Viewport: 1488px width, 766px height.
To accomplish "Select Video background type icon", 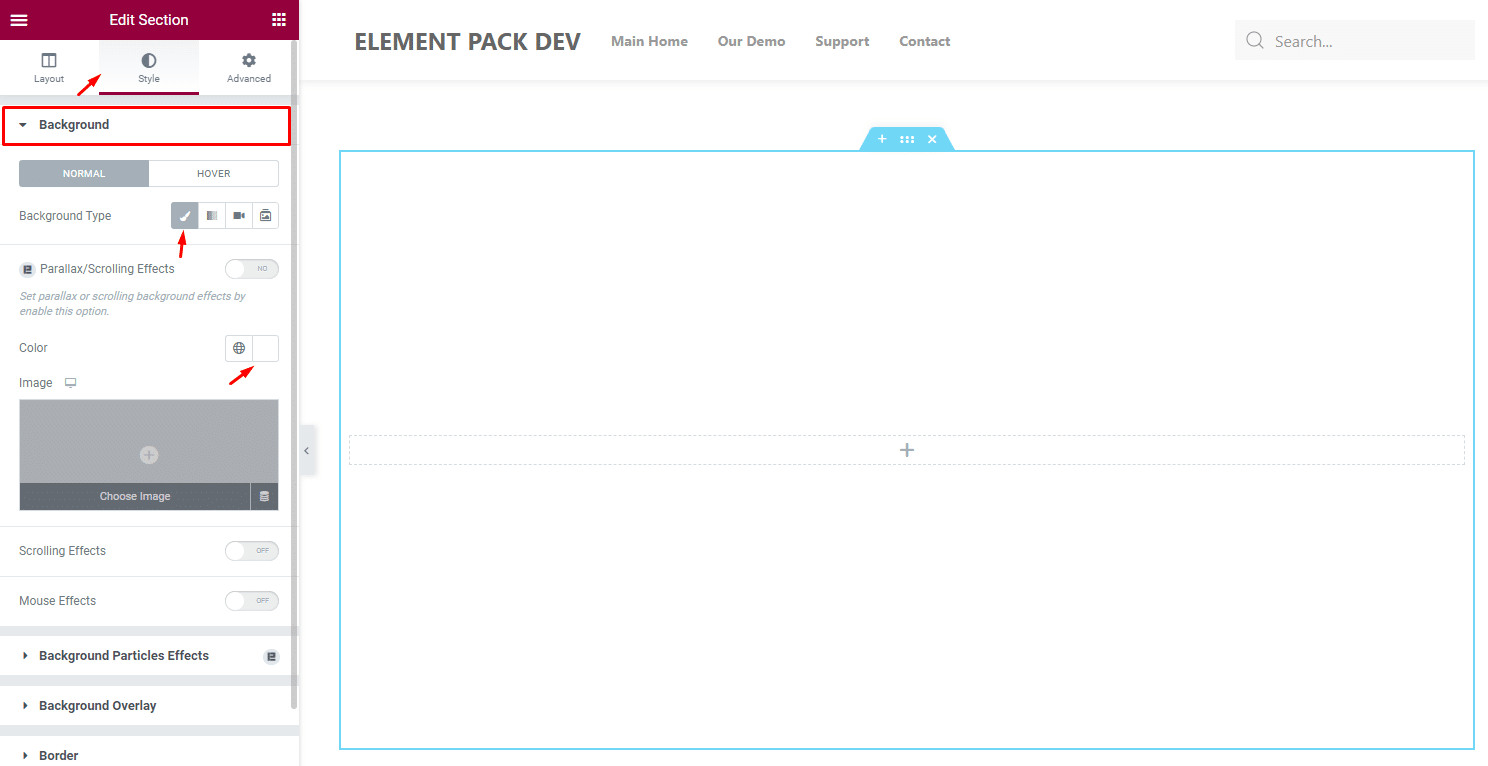I will point(239,216).
